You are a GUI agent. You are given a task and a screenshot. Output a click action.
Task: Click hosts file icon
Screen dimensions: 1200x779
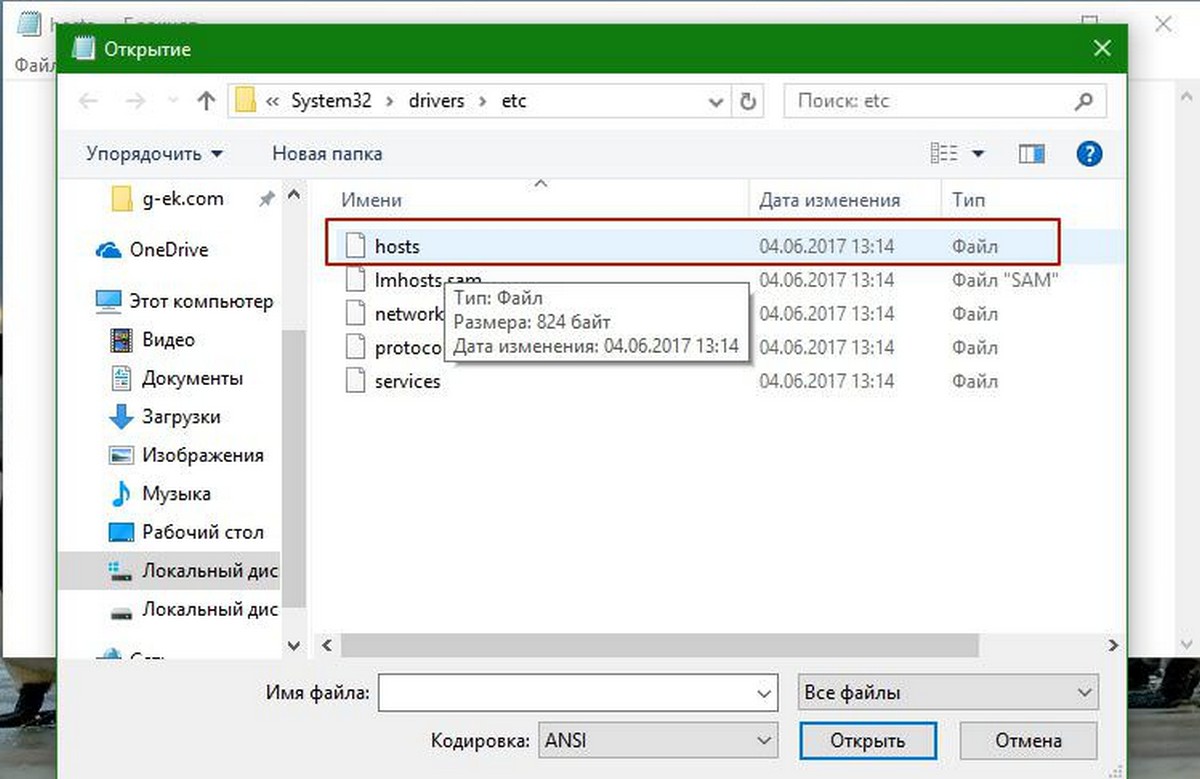(x=355, y=246)
